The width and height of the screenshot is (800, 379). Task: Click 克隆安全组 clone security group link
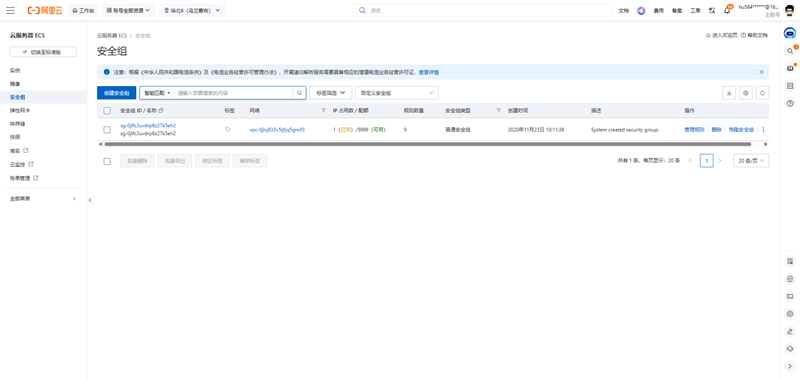coord(741,130)
